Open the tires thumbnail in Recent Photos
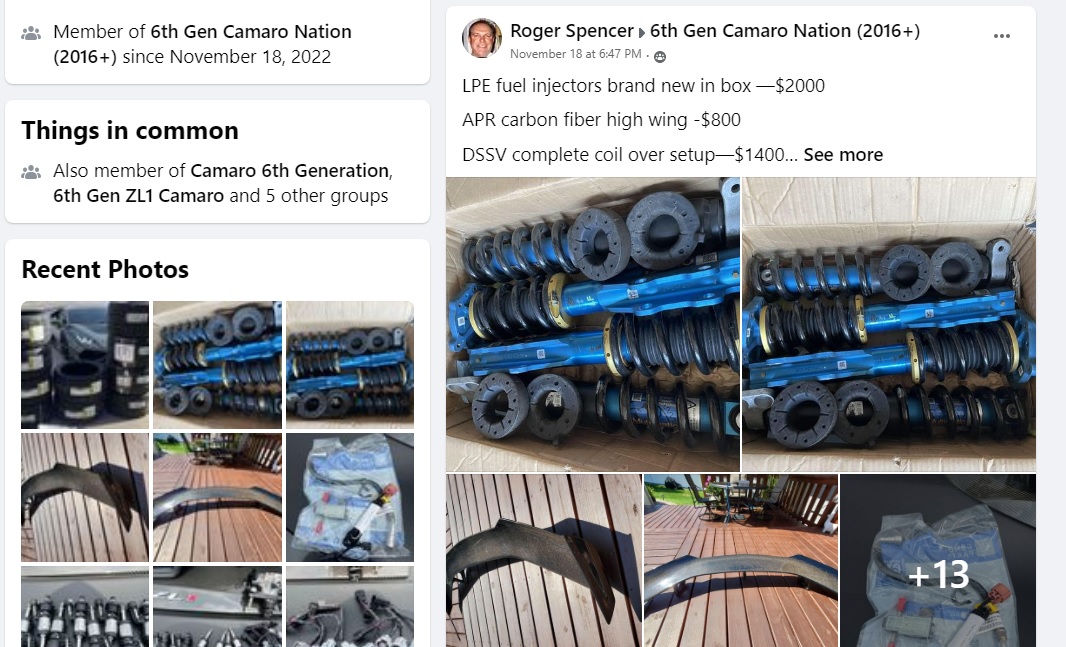The height and width of the screenshot is (647, 1066). pyautogui.click(x=85, y=365)
